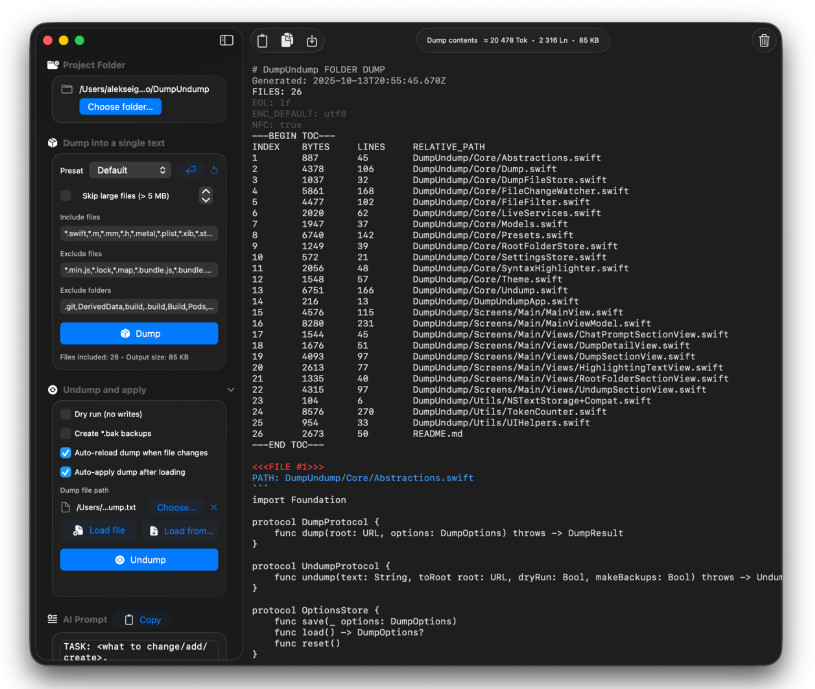This screenshot has width=815, height=689.
Task: Click 'Files included: 26 · Output size: 85 KB' status
Action: 124,357
